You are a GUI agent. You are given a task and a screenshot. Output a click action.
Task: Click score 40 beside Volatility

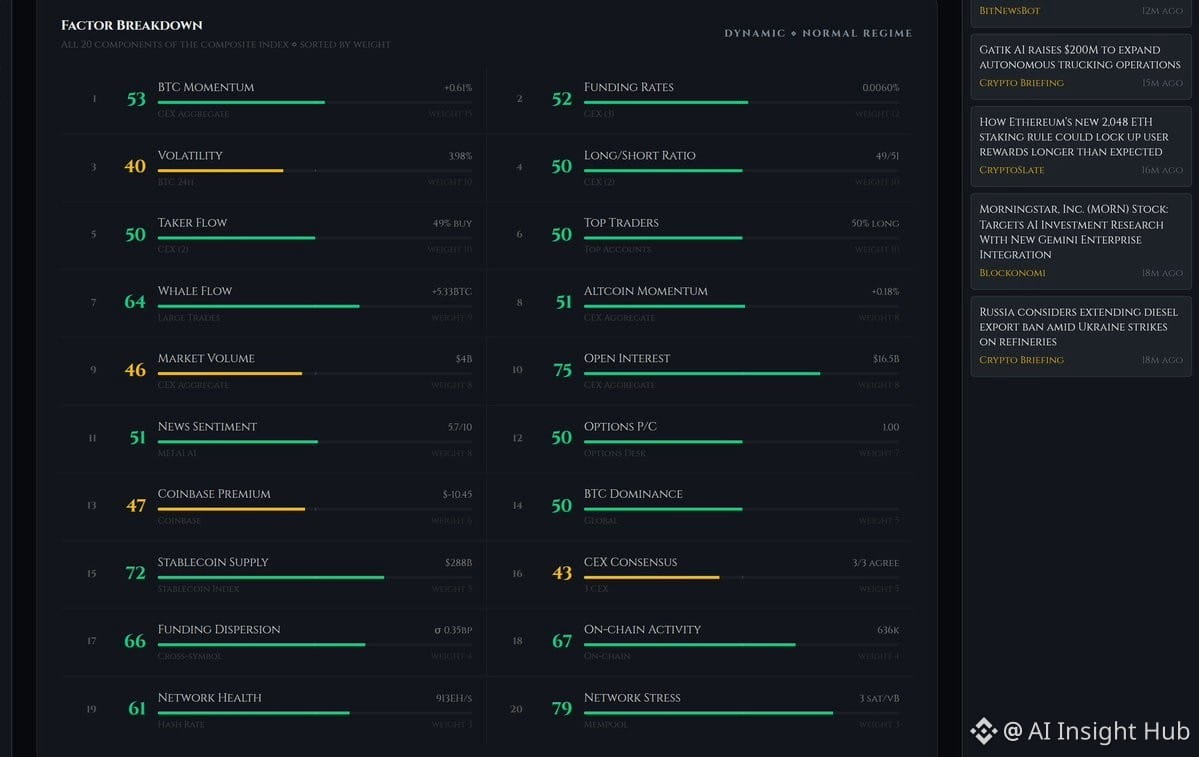click(135, 166)
